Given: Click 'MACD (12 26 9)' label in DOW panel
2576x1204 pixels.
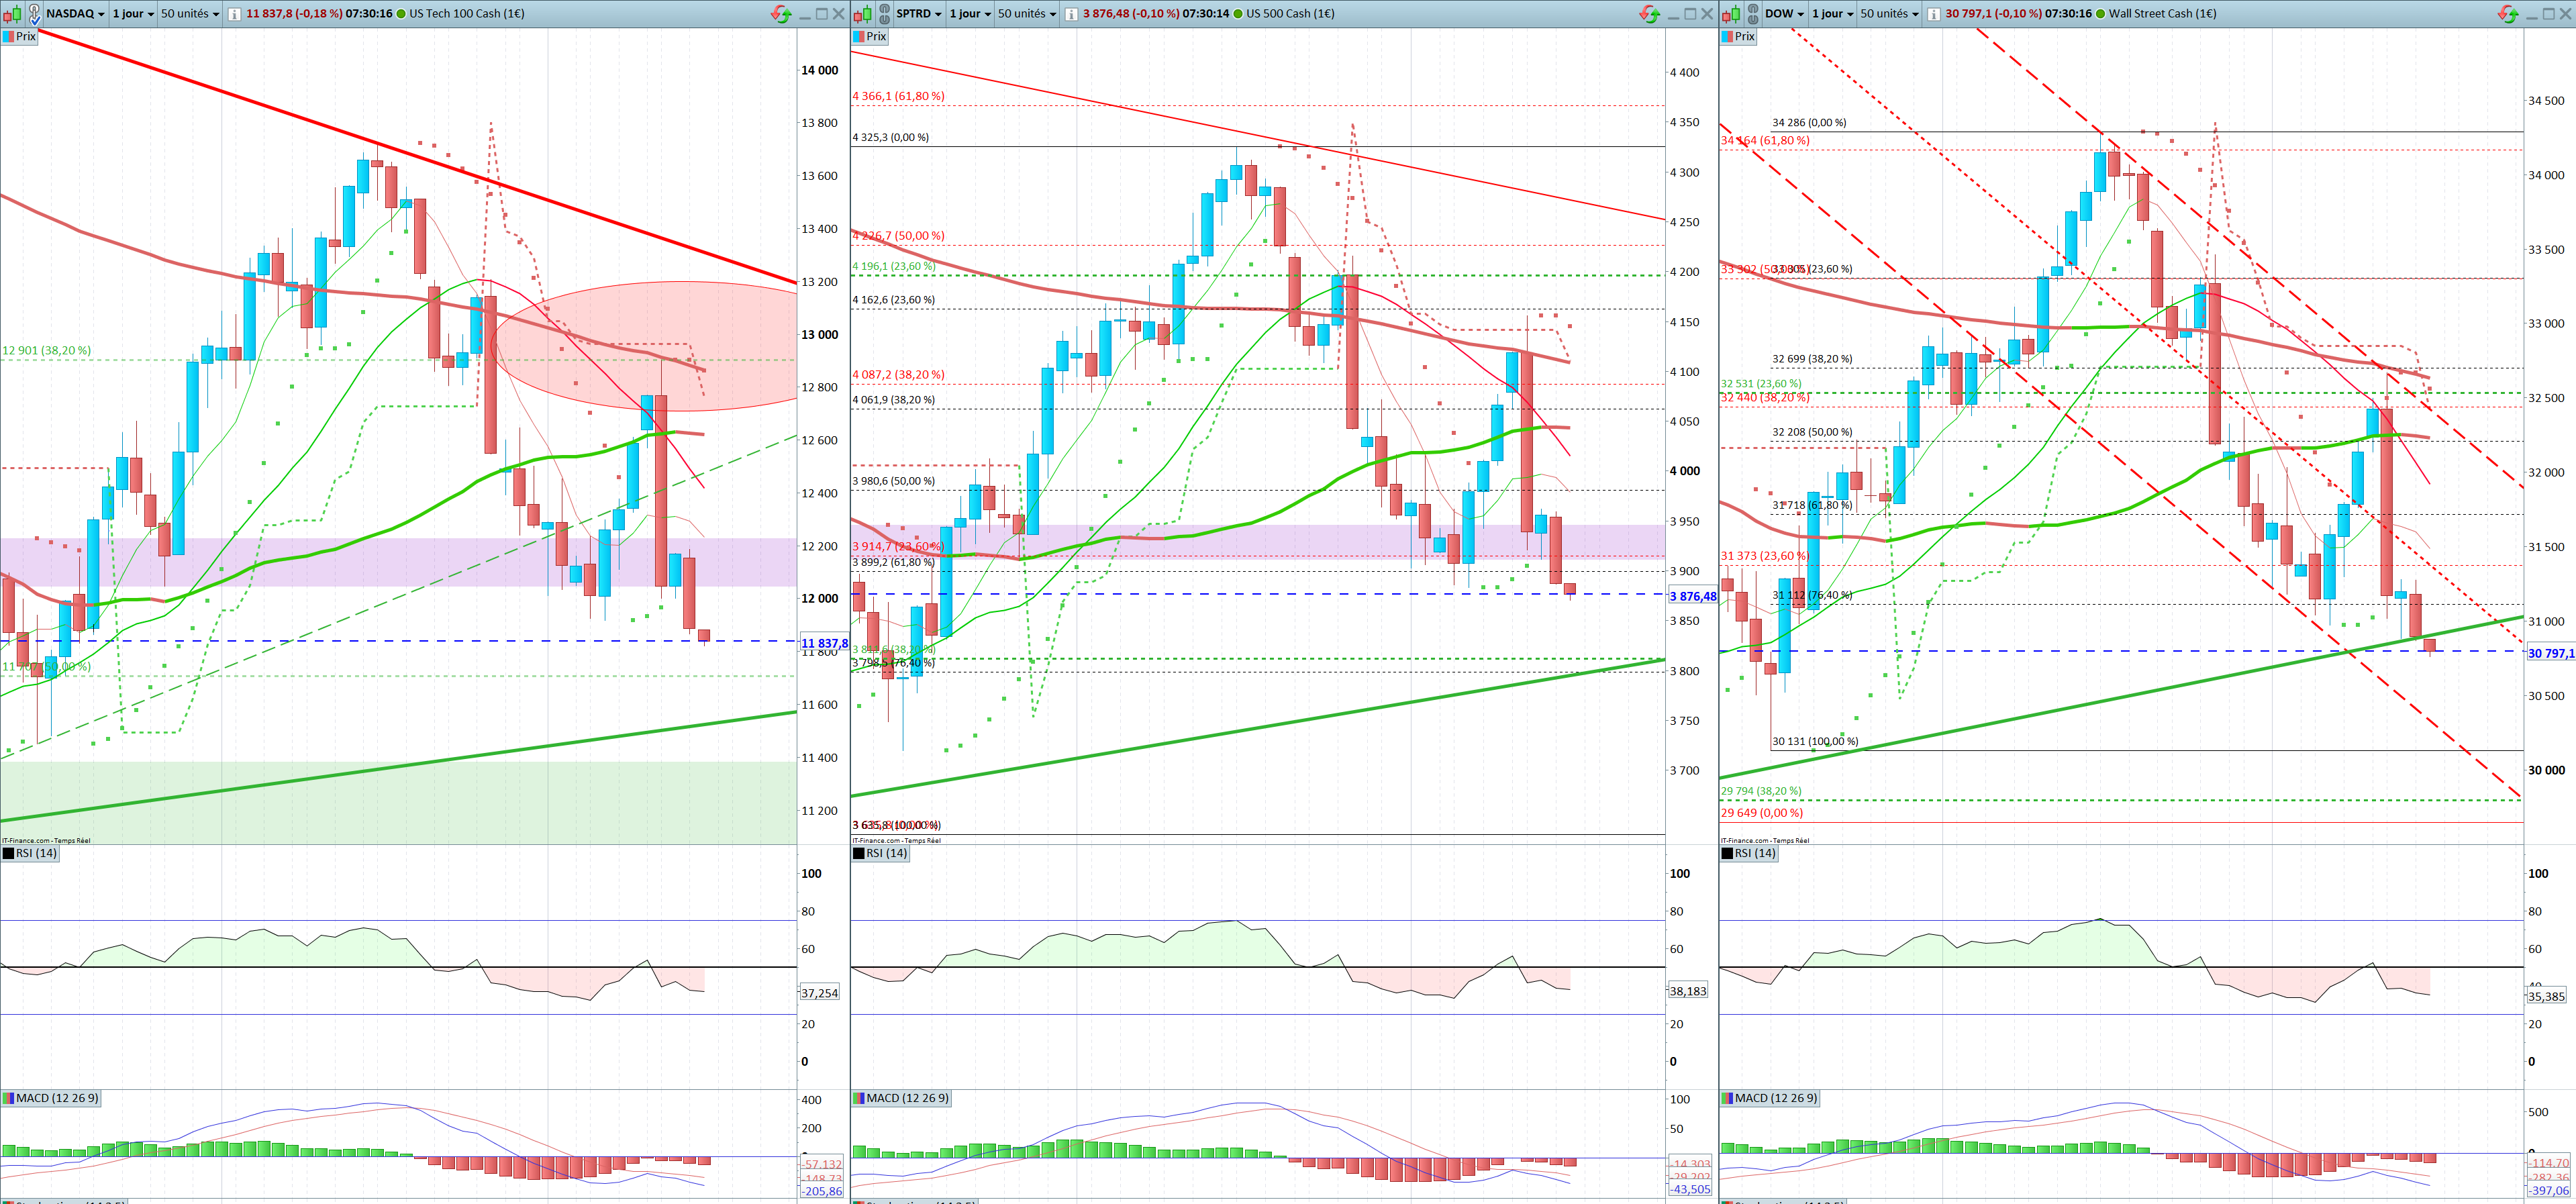Looking at the screenshot, I should point(1776,1098).
